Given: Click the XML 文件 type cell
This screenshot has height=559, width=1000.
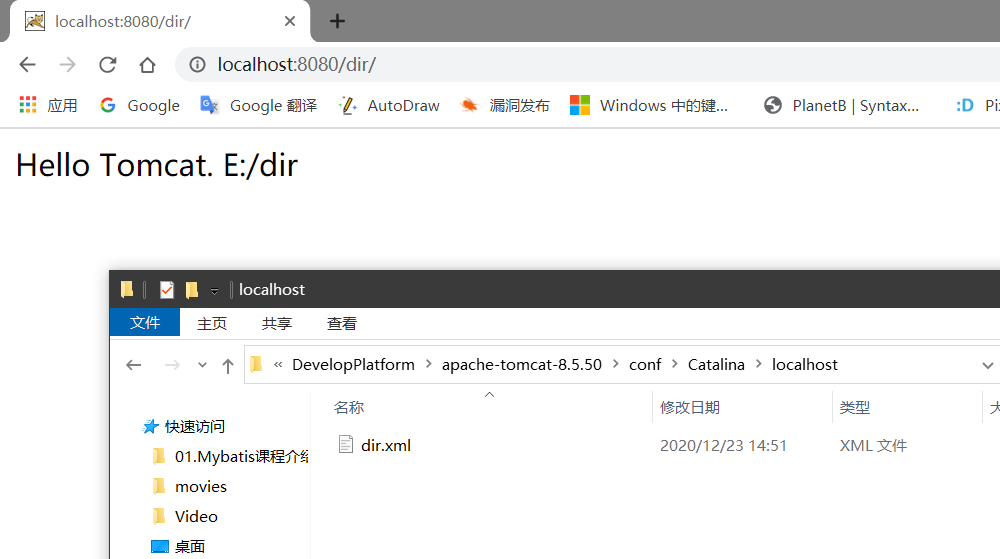Looking at the screenshot, I should point(873,446).
